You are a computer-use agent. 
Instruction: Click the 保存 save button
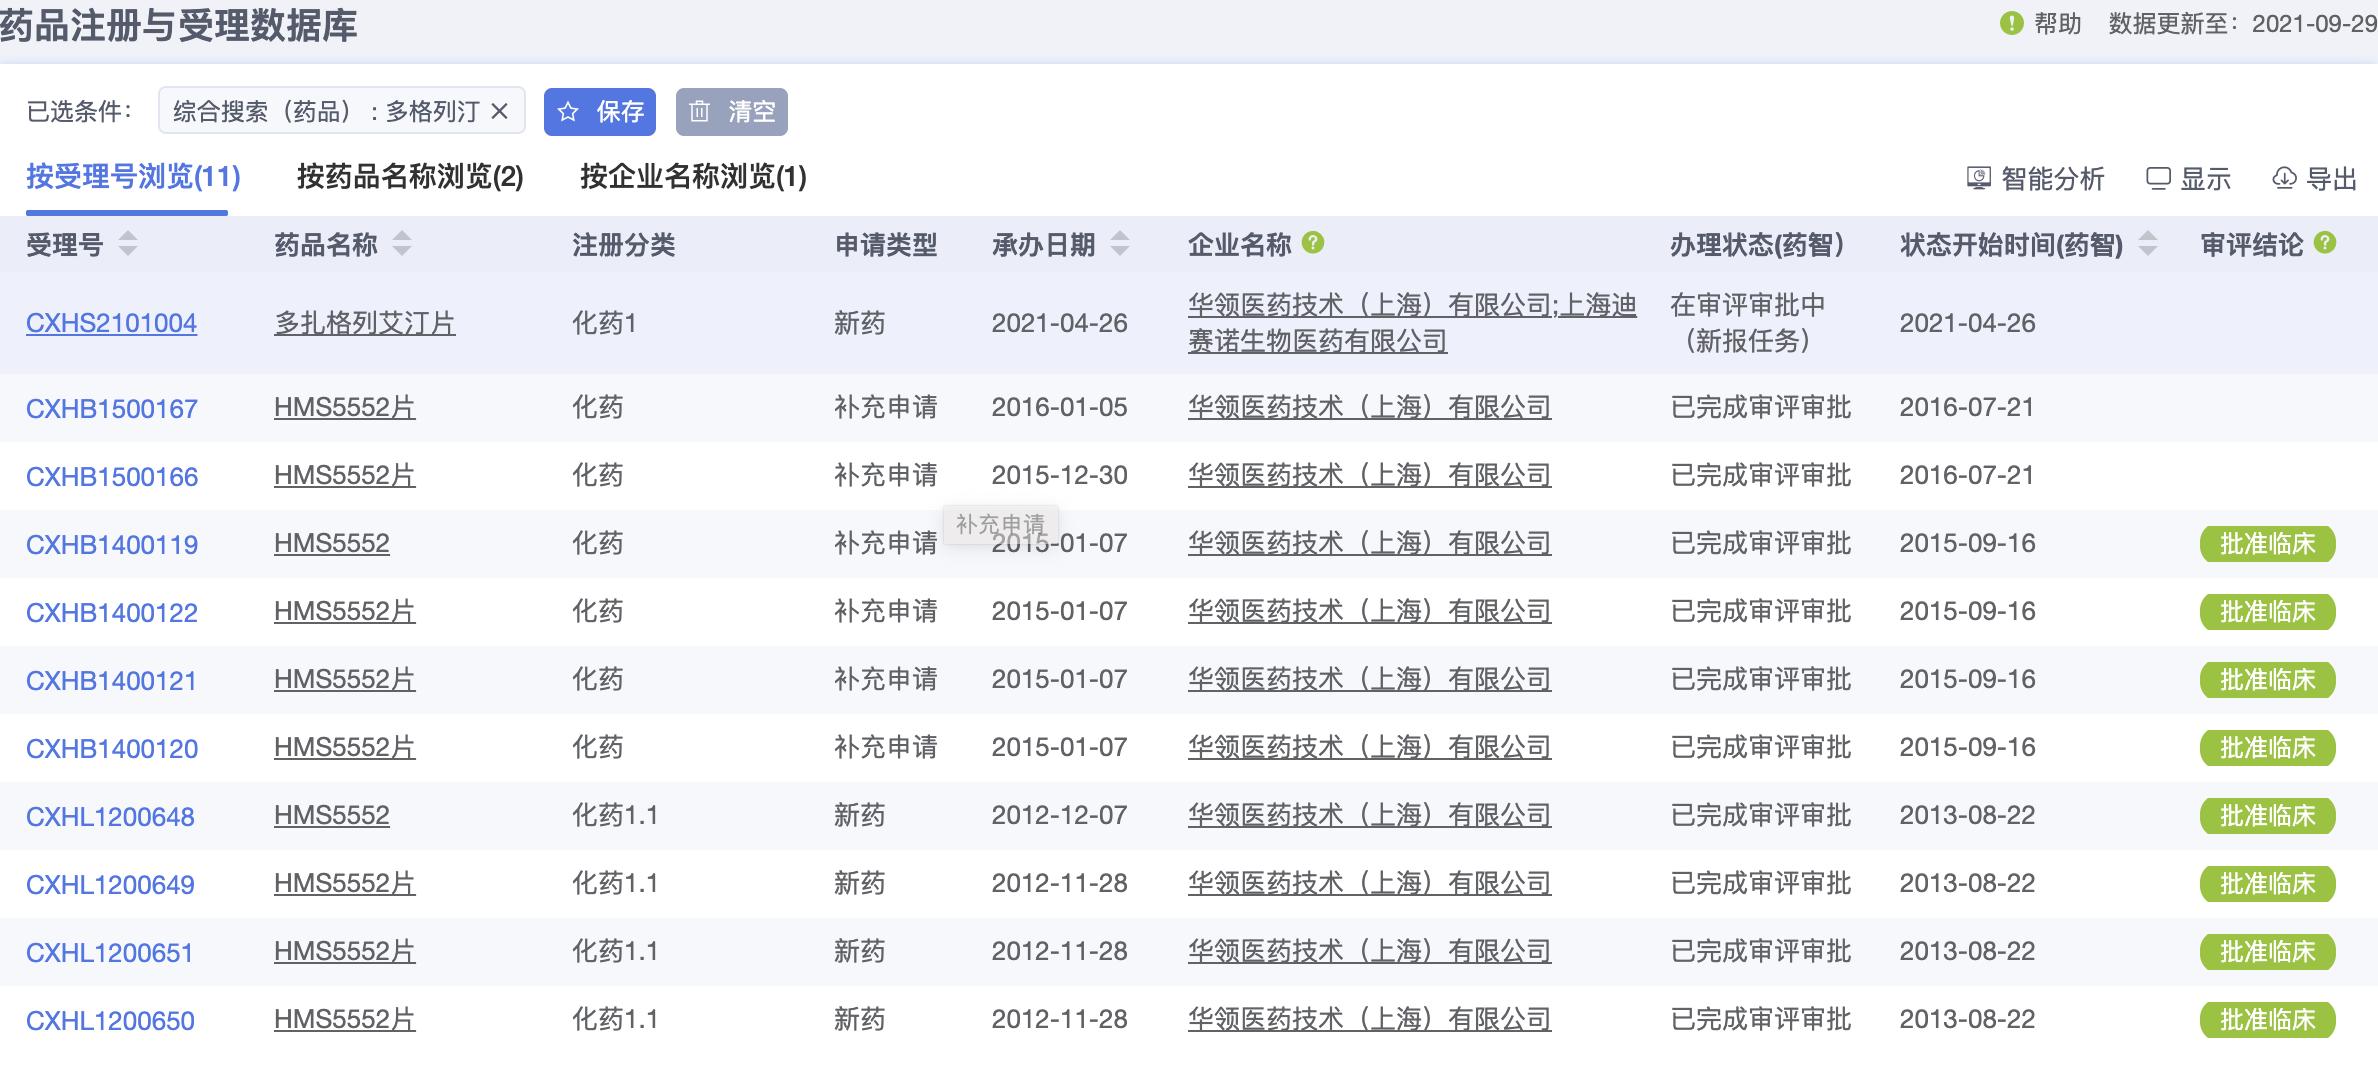600,112
